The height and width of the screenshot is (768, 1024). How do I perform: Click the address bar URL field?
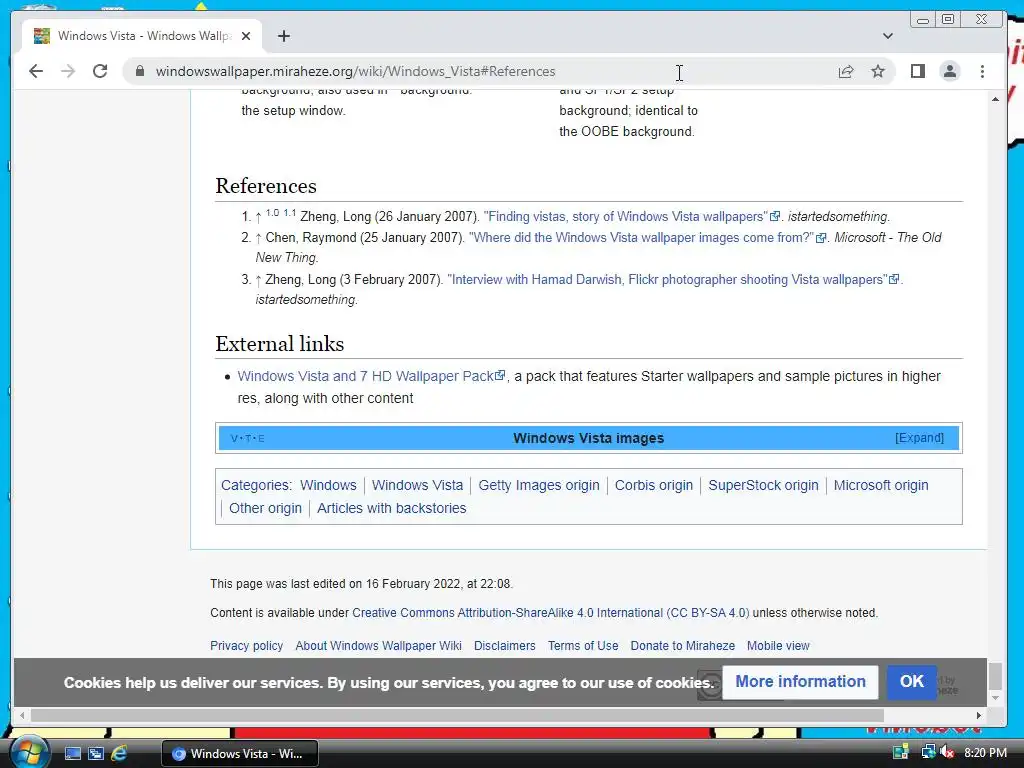(x=483, y=71)
